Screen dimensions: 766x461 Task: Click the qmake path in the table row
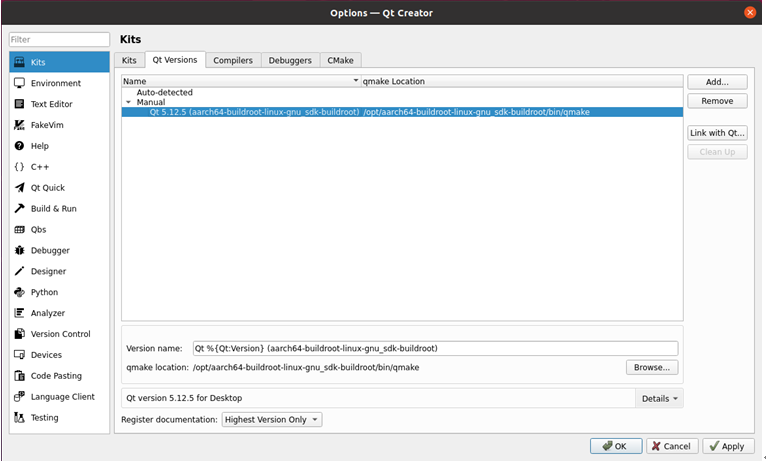click(x=476, y=112)
